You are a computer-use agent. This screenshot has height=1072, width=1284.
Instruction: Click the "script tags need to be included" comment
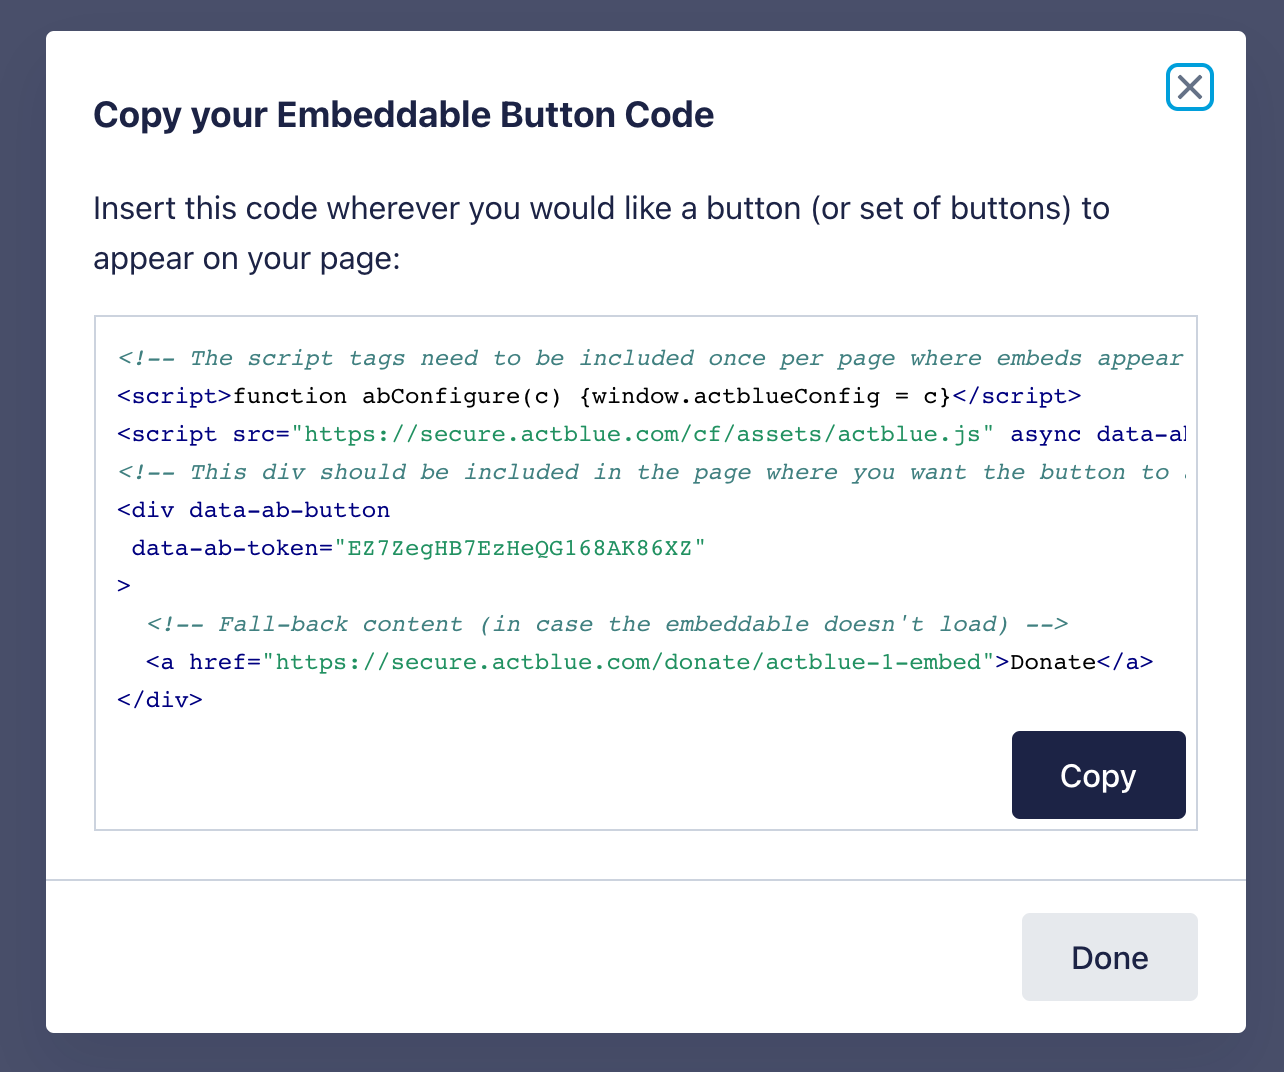click(650, 358)
